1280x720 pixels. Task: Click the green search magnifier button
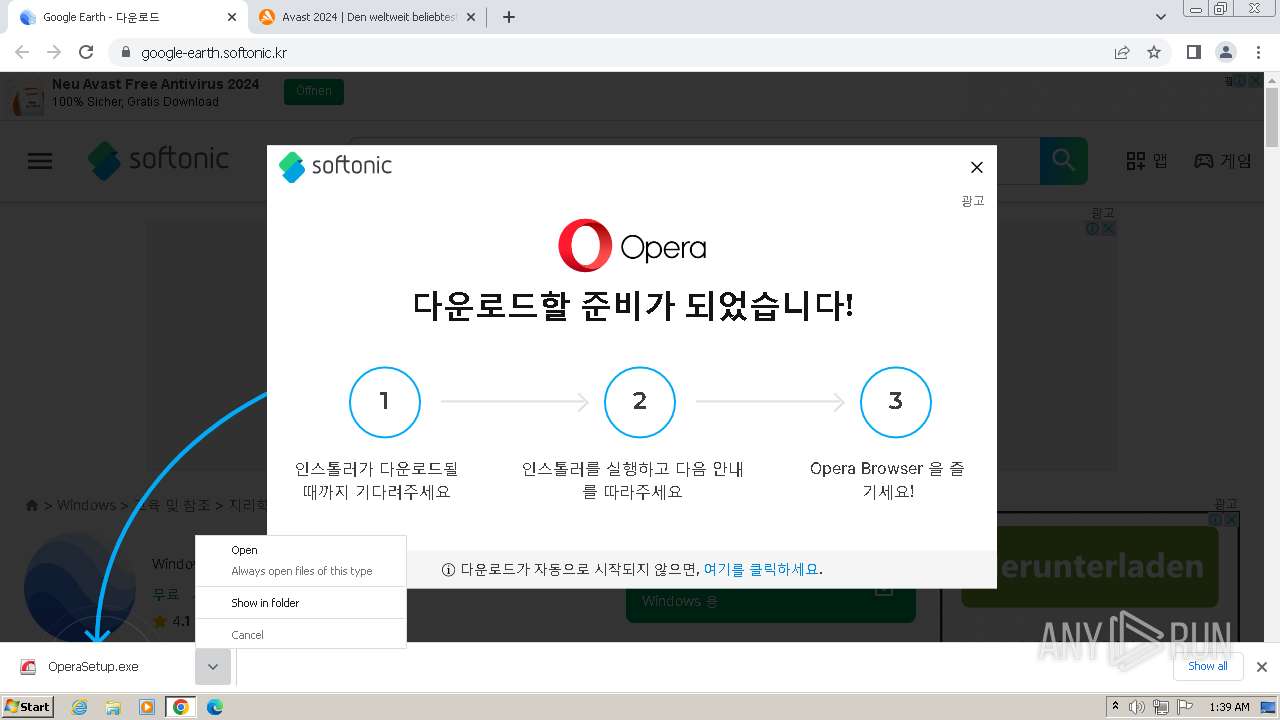point(1063,160)
